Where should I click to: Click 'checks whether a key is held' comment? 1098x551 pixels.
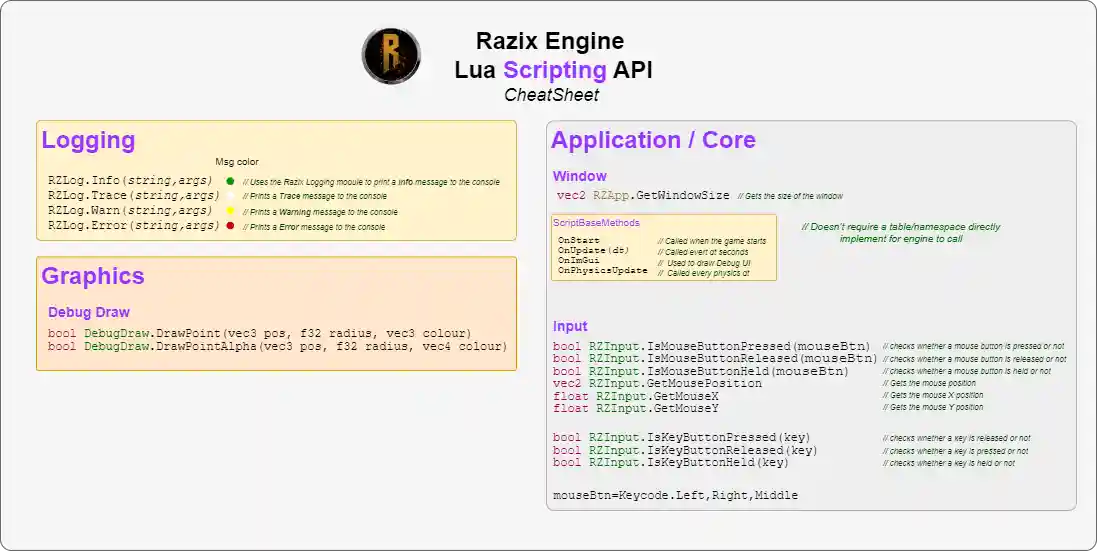tap(948, 463)
